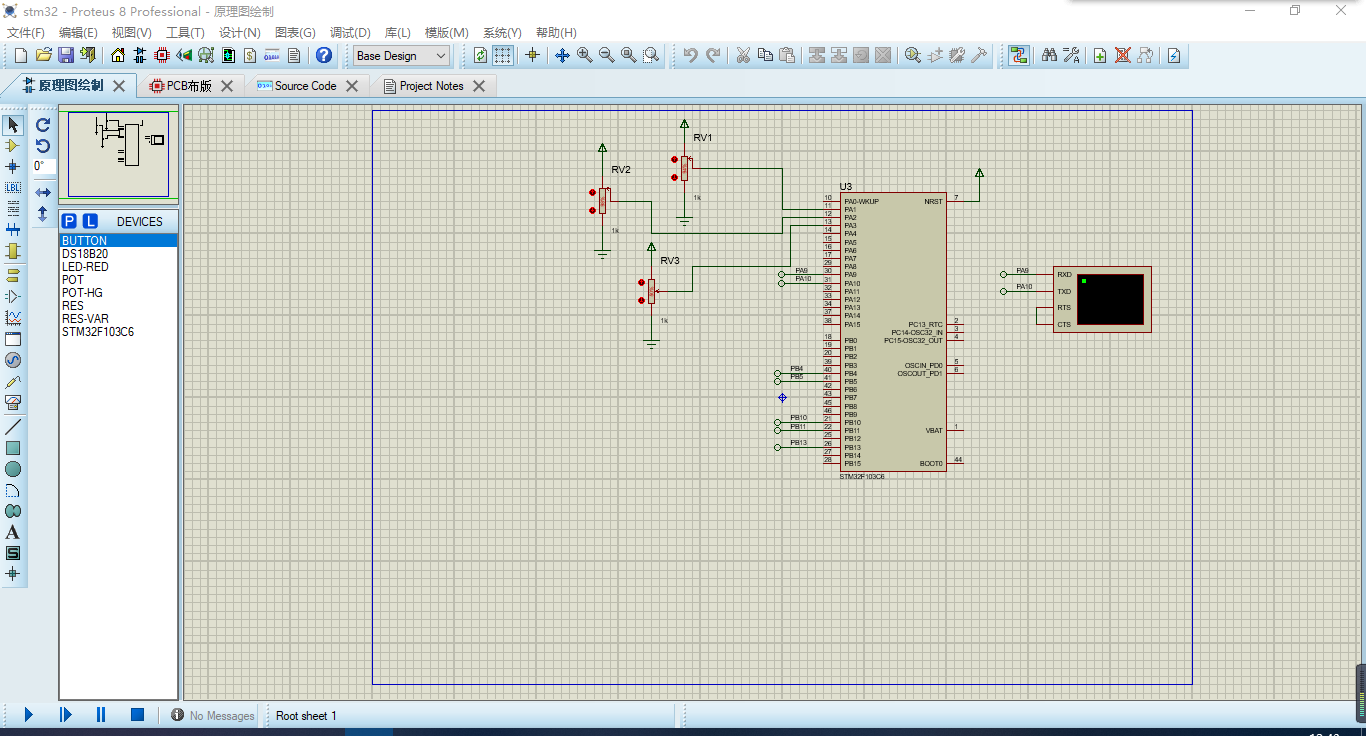Open the 3D Visualizer toolbar icon
Screen dimensions: 1366x736
(184, 55)
